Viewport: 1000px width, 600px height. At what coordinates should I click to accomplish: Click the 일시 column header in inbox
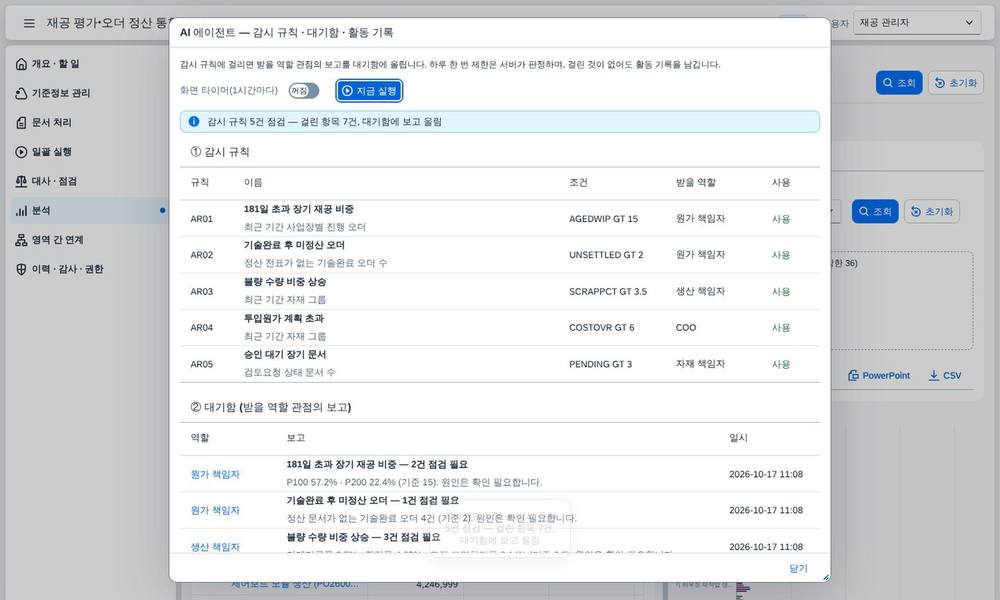click(739, 438)
